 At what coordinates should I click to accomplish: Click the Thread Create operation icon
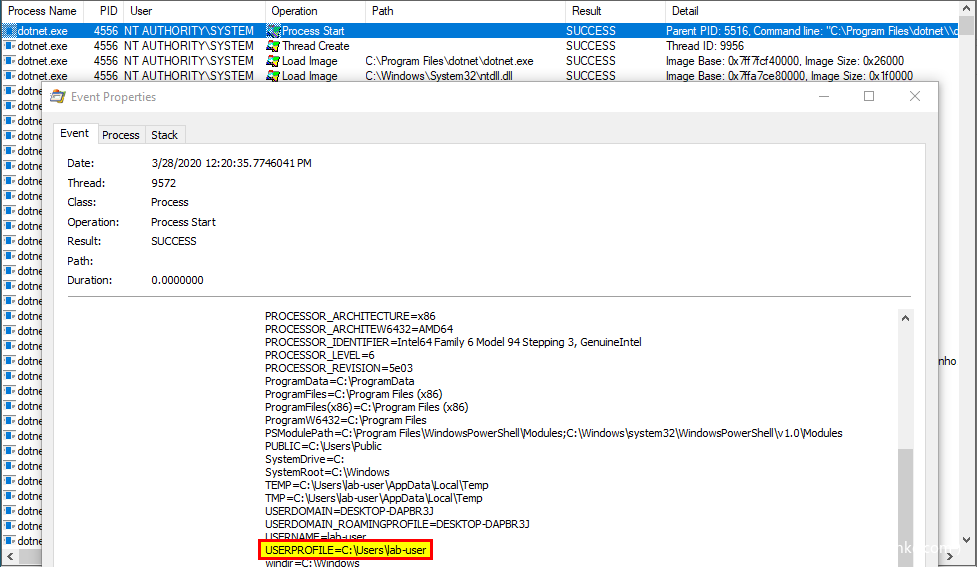273,46
